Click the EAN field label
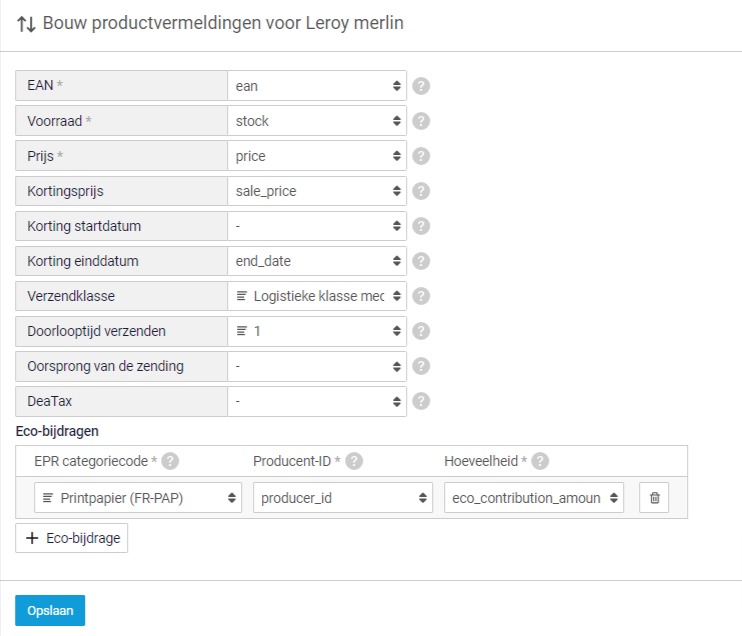Image resolution: width=742 pixels, height=636 pixels. 40,85
